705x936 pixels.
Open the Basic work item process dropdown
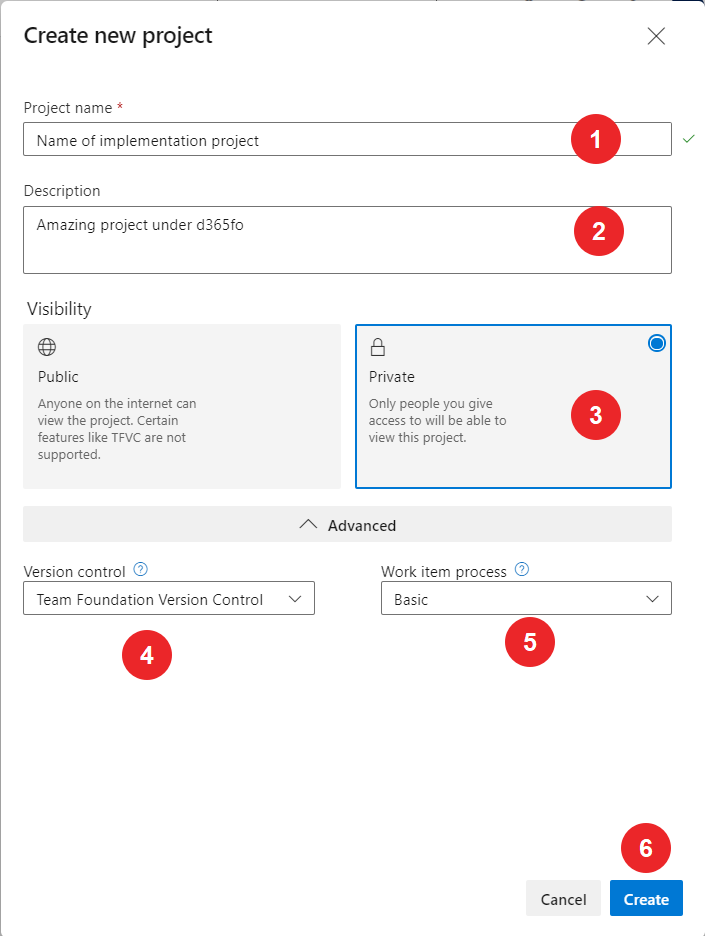(526, 598)
